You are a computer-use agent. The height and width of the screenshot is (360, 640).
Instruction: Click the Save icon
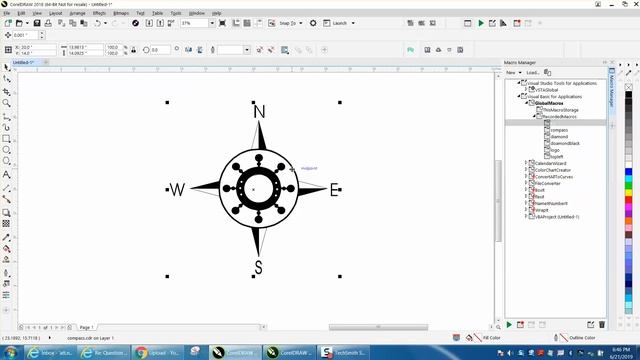(x=37, y=23)
